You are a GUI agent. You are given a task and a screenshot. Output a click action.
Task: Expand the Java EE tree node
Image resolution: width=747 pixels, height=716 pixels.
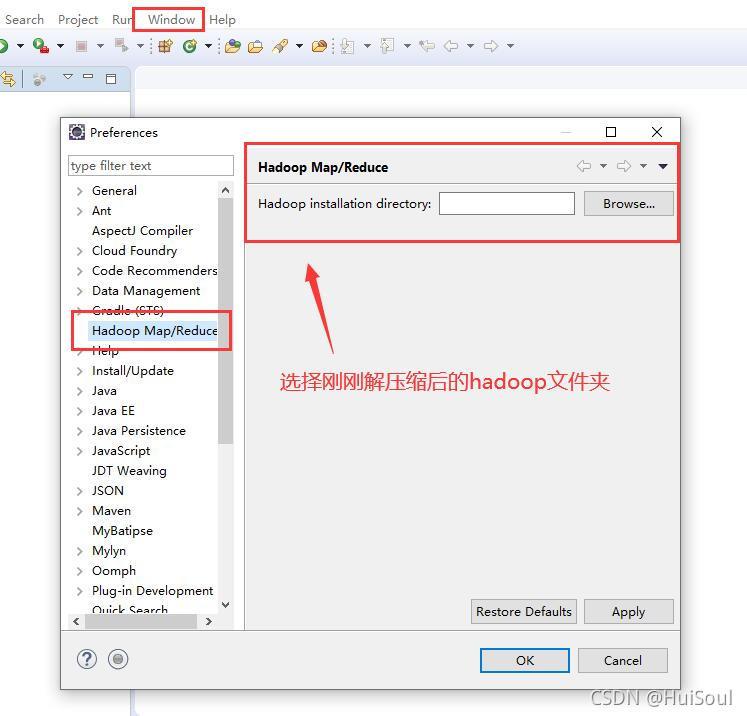pos(80,411)
